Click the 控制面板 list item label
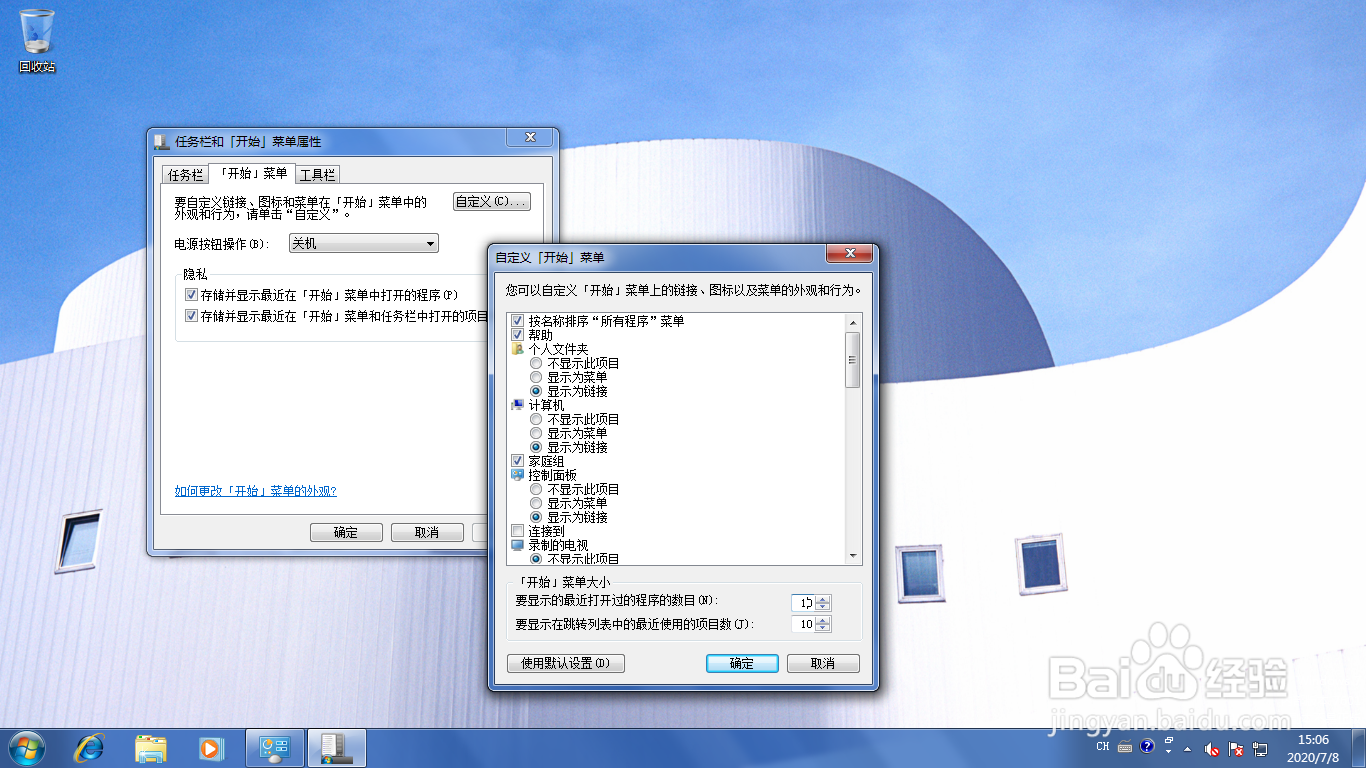The height and width of the screenshot is (768, 1366). click(x=552, y=475)
